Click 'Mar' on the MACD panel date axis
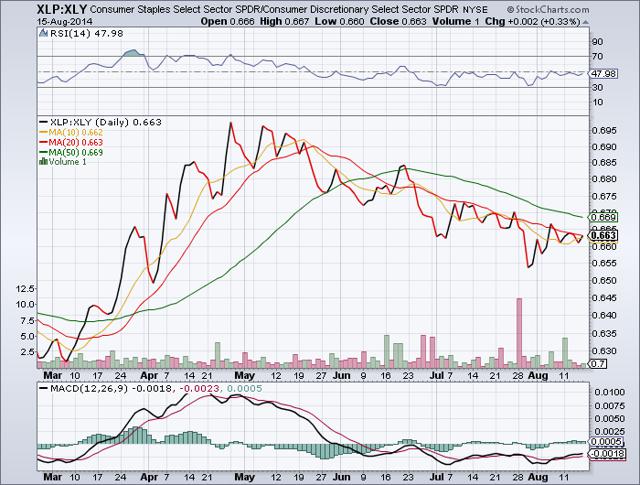This screenshot has height=485, width=640. [53, 477]
